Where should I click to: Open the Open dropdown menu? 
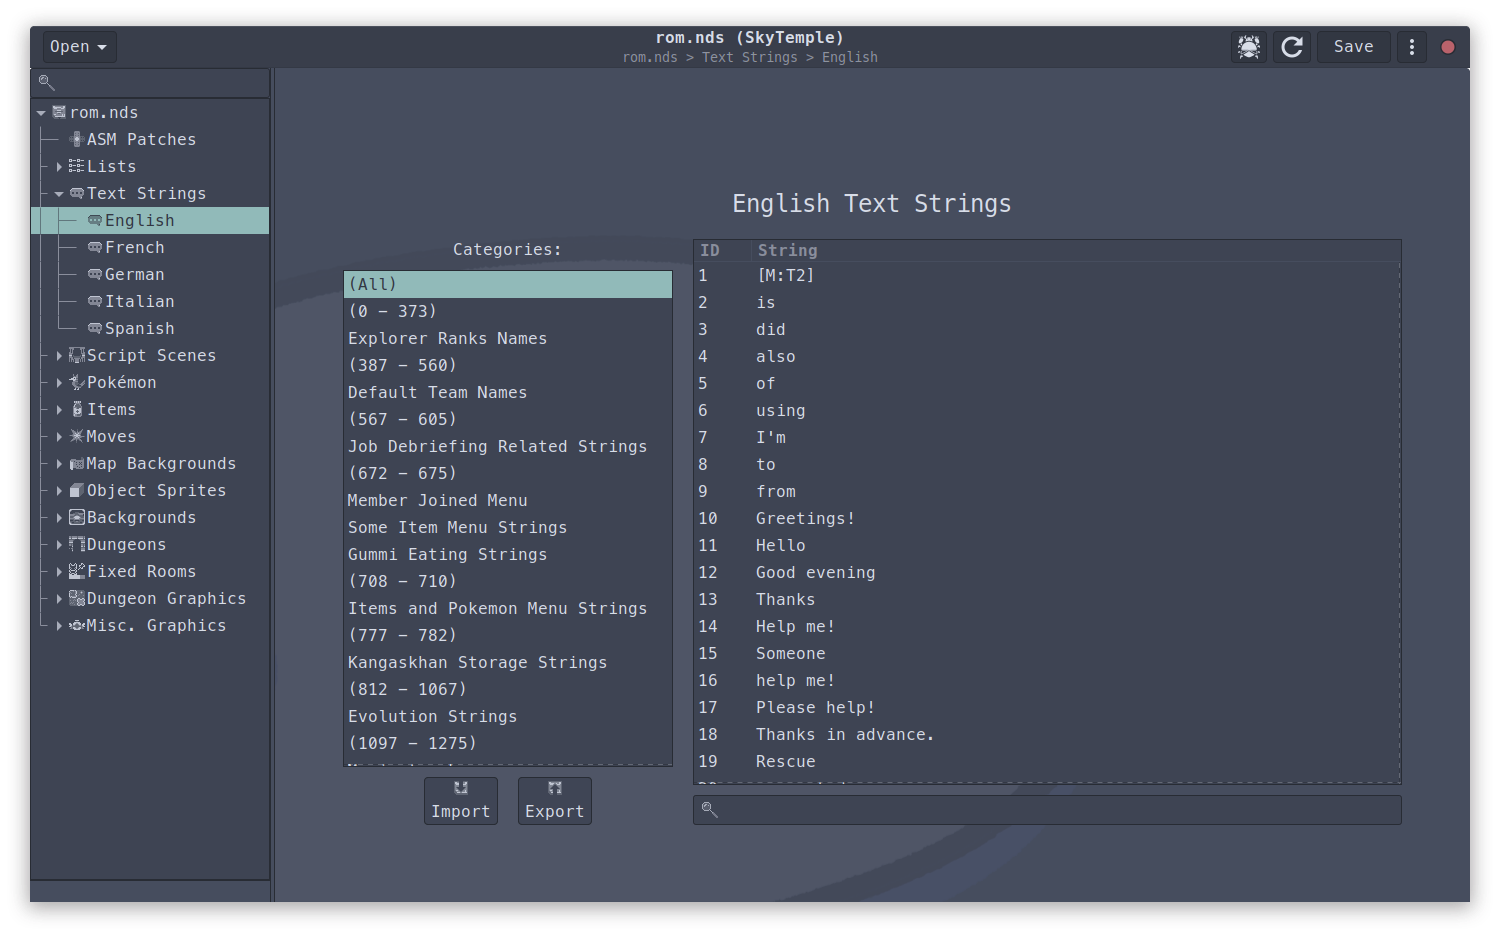tap(79, 47)
